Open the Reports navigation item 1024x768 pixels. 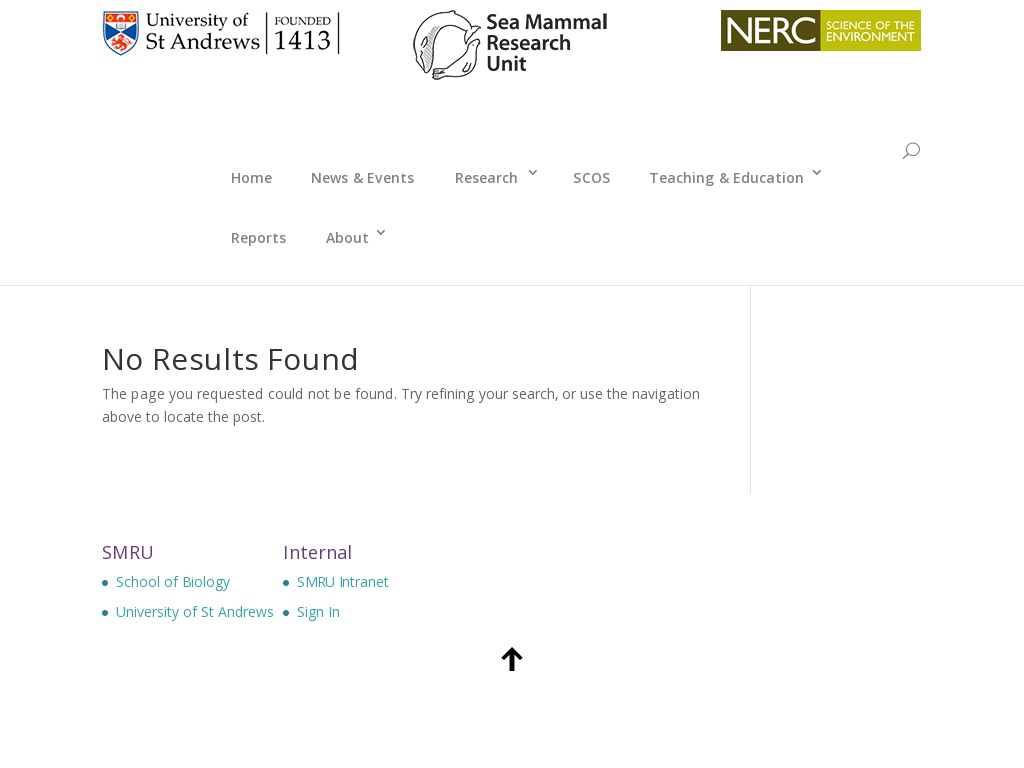(x=258, y=238)
